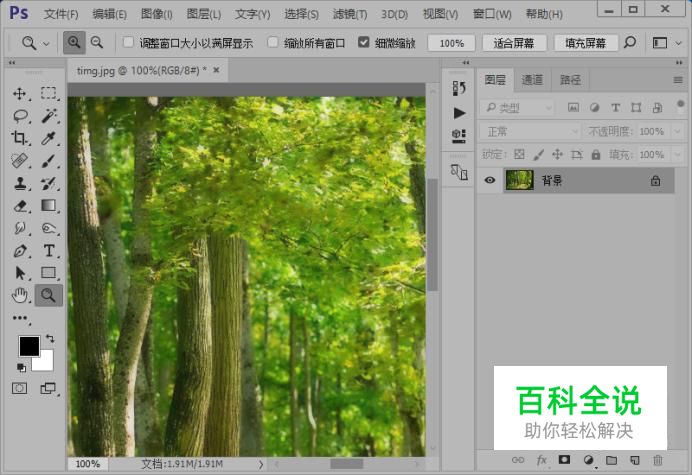Open the opacity dropdown arrow
The height and width of the screenshot is (475, 692).
click(x=678, y=132)
